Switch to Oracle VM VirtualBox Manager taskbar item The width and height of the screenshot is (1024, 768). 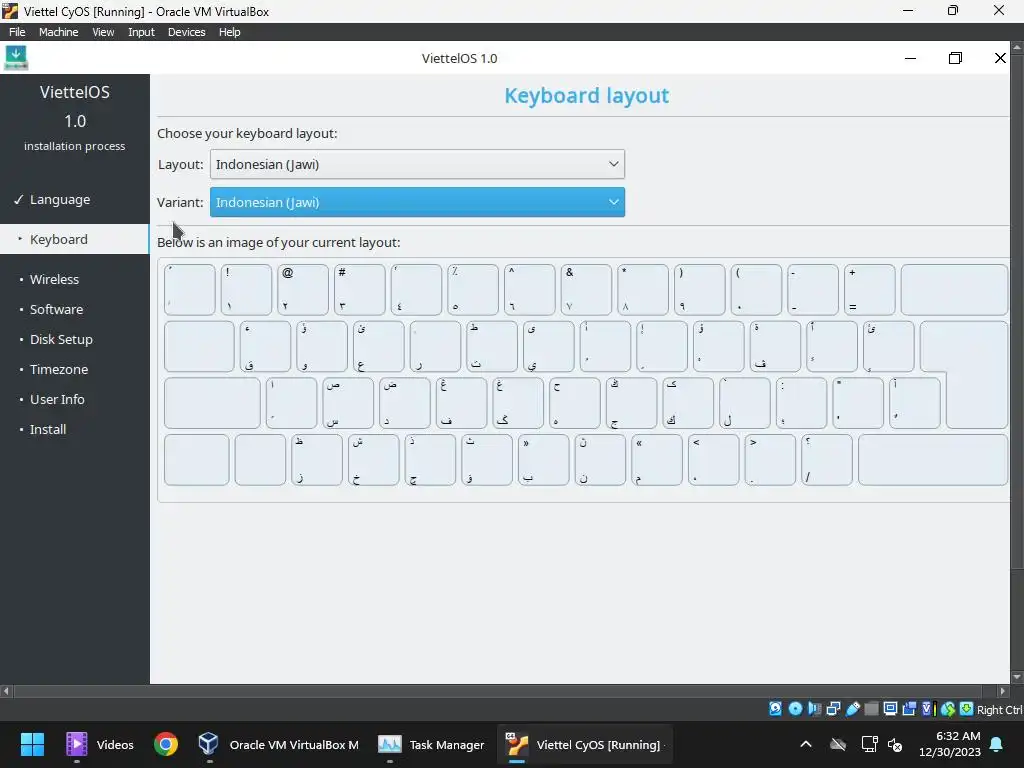279,744
